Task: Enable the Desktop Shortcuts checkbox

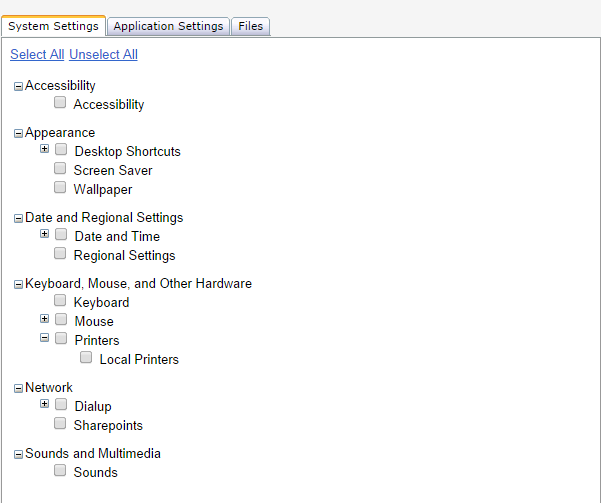Action: click(61, 149)
